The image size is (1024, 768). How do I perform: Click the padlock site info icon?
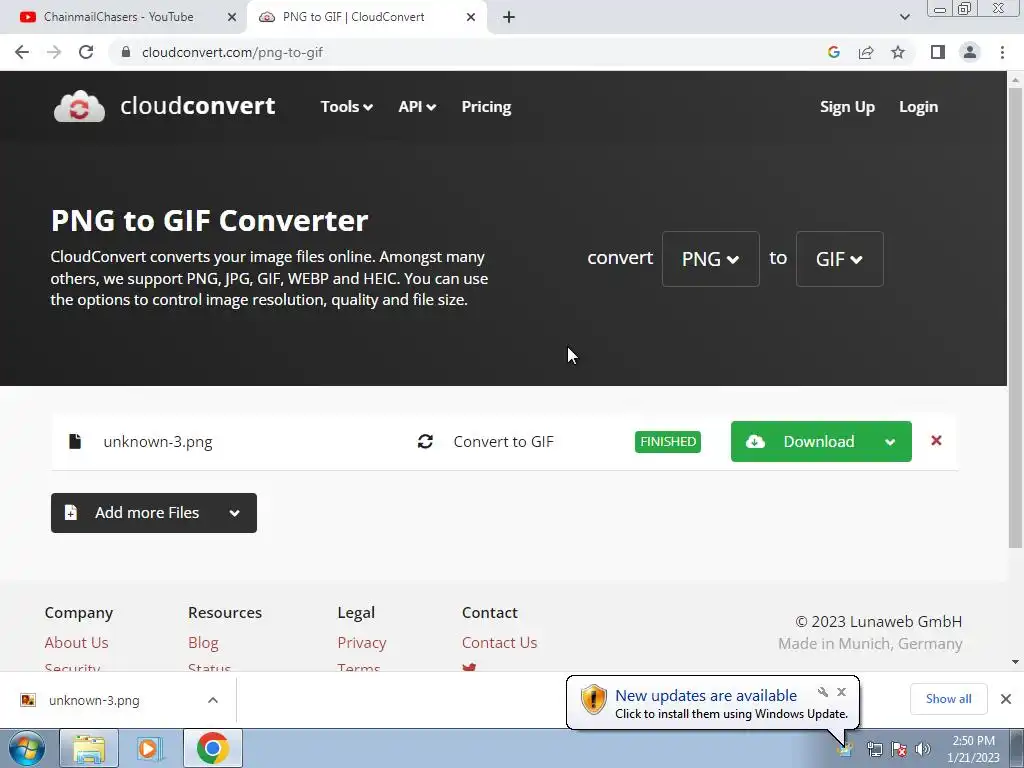pyautogui.click(x=126, y=52)
